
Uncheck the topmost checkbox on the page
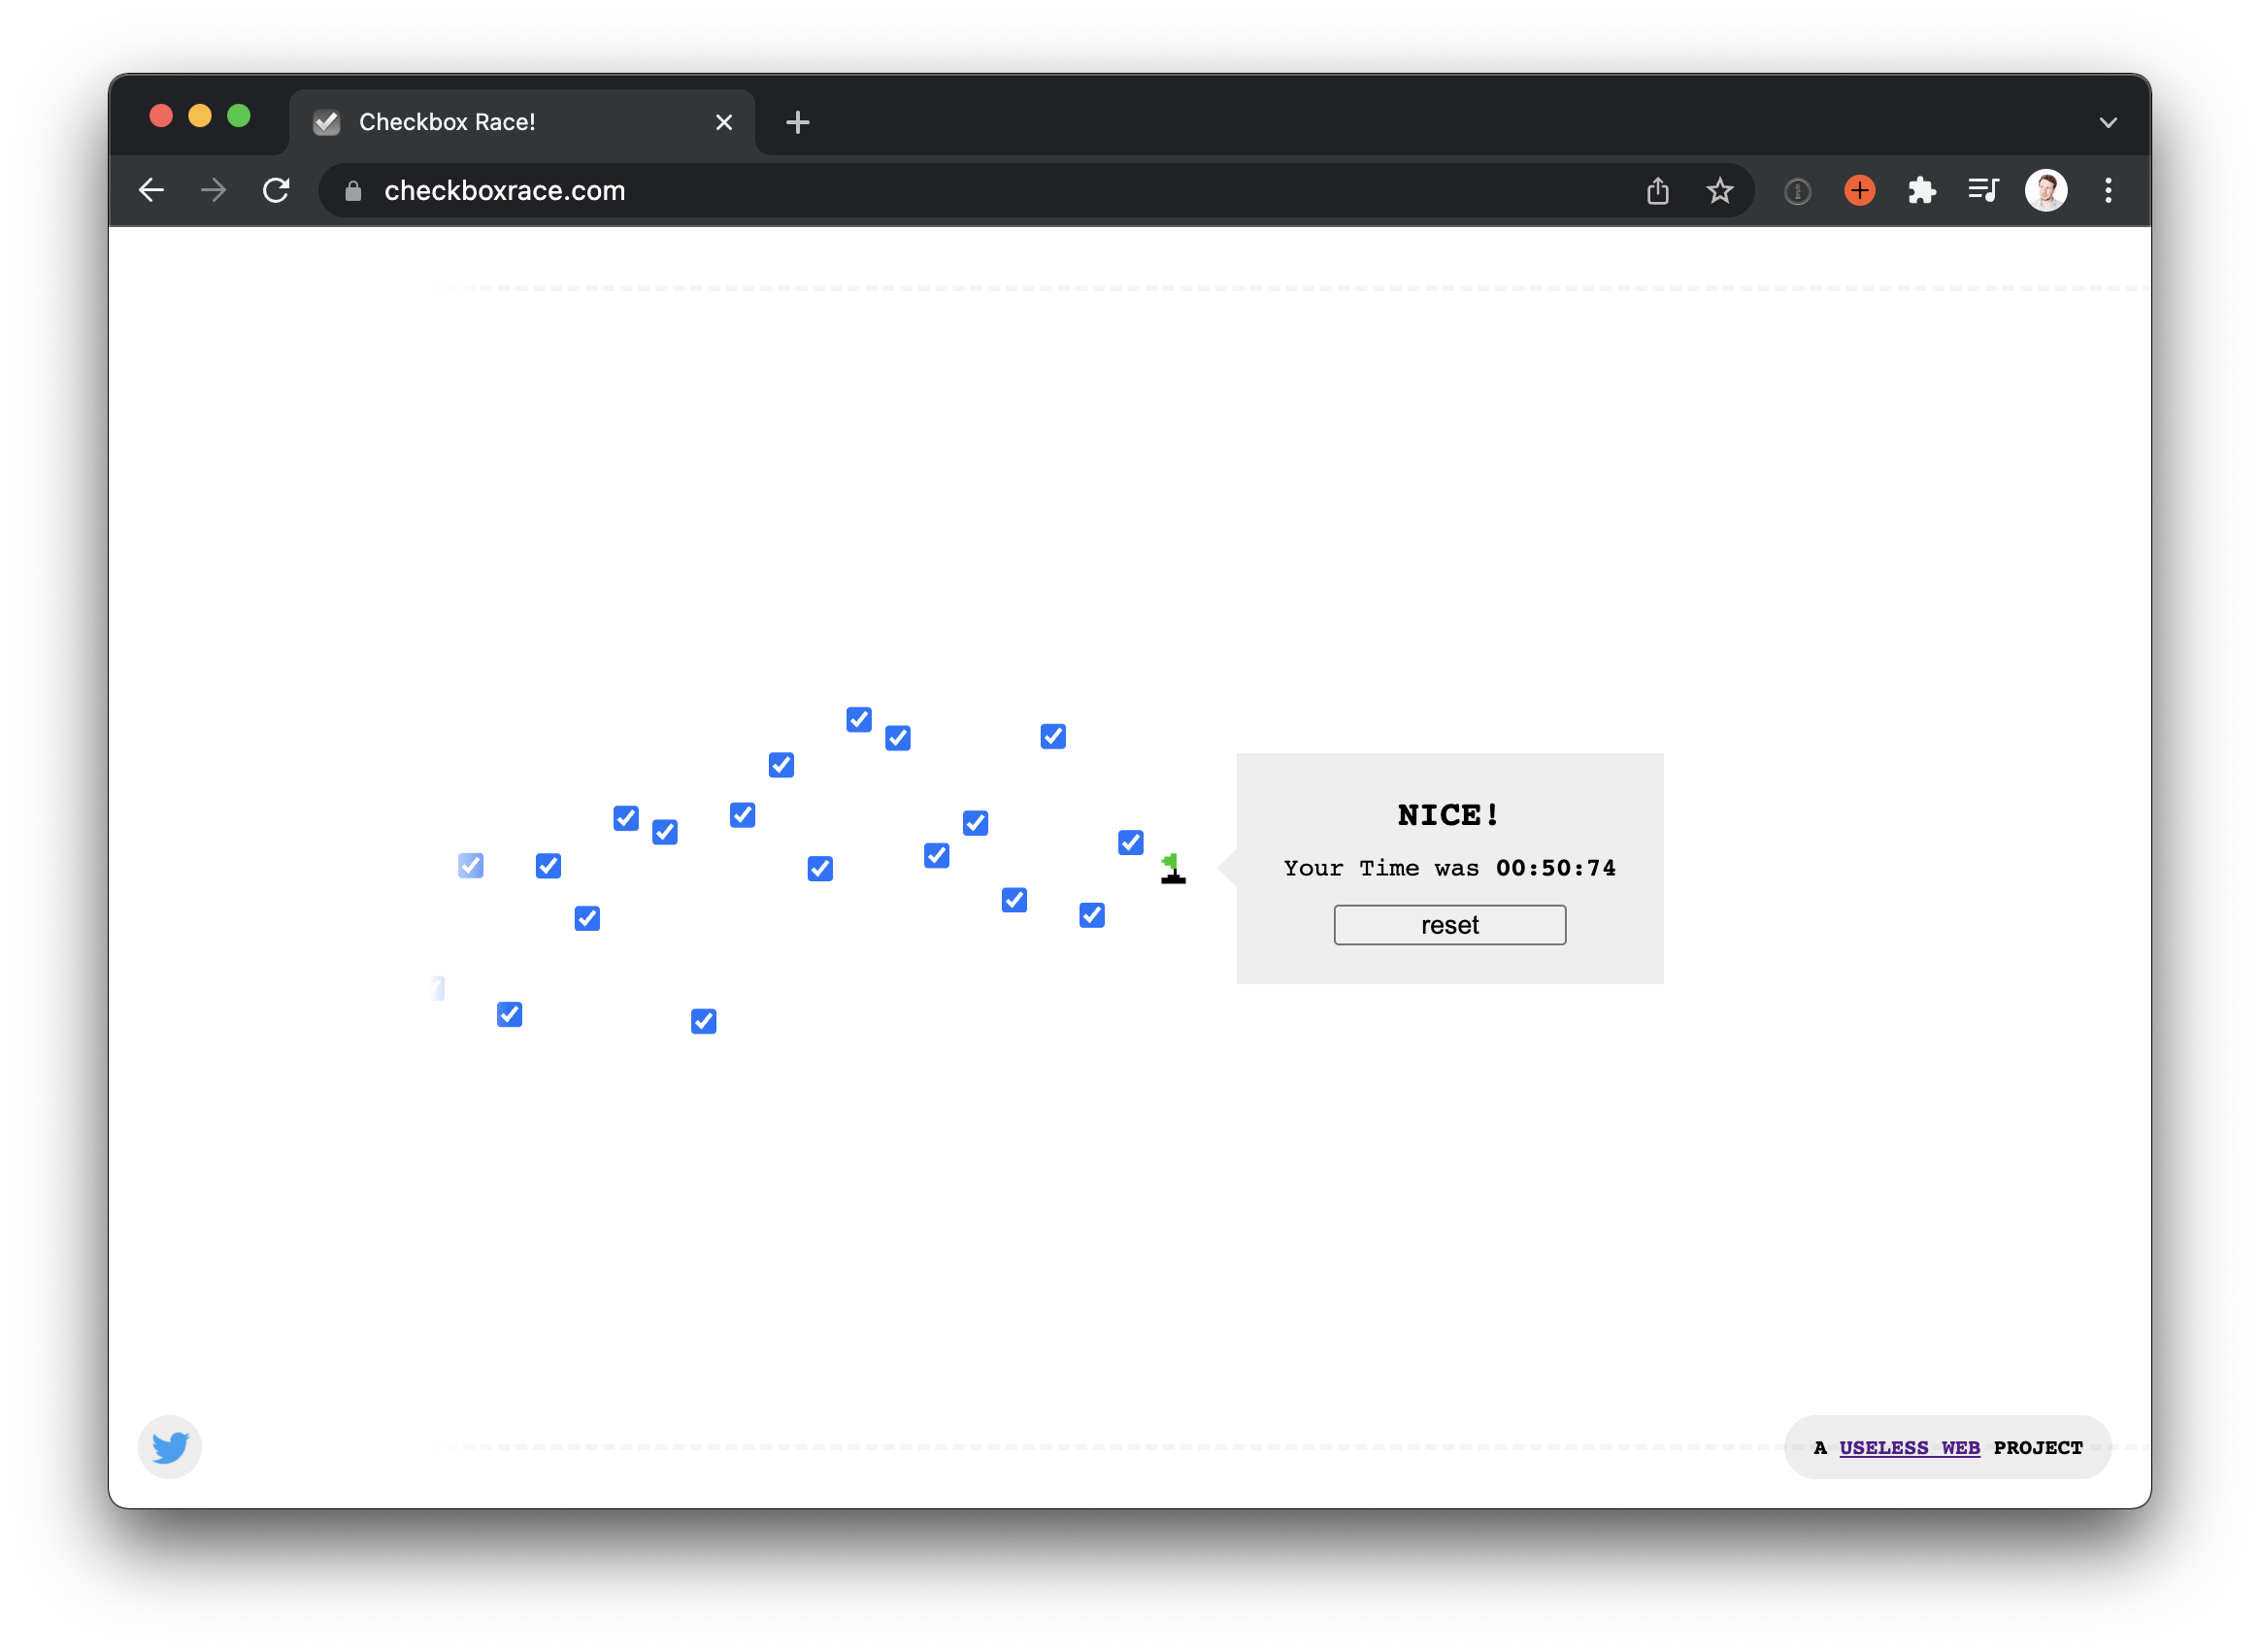click(858, 719)
